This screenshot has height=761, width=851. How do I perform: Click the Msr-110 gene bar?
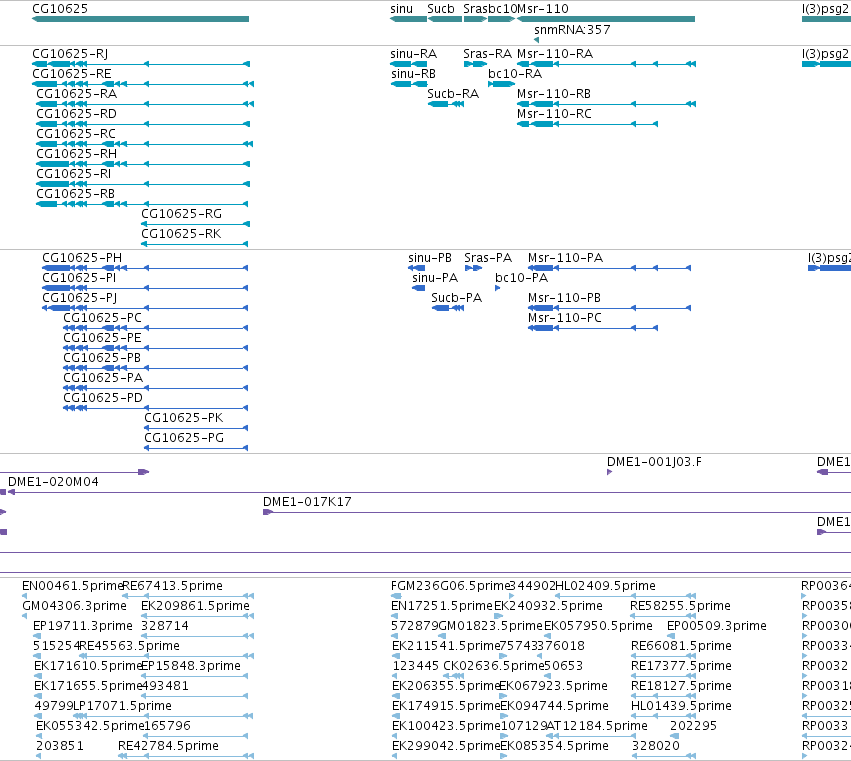pos(606,19)
